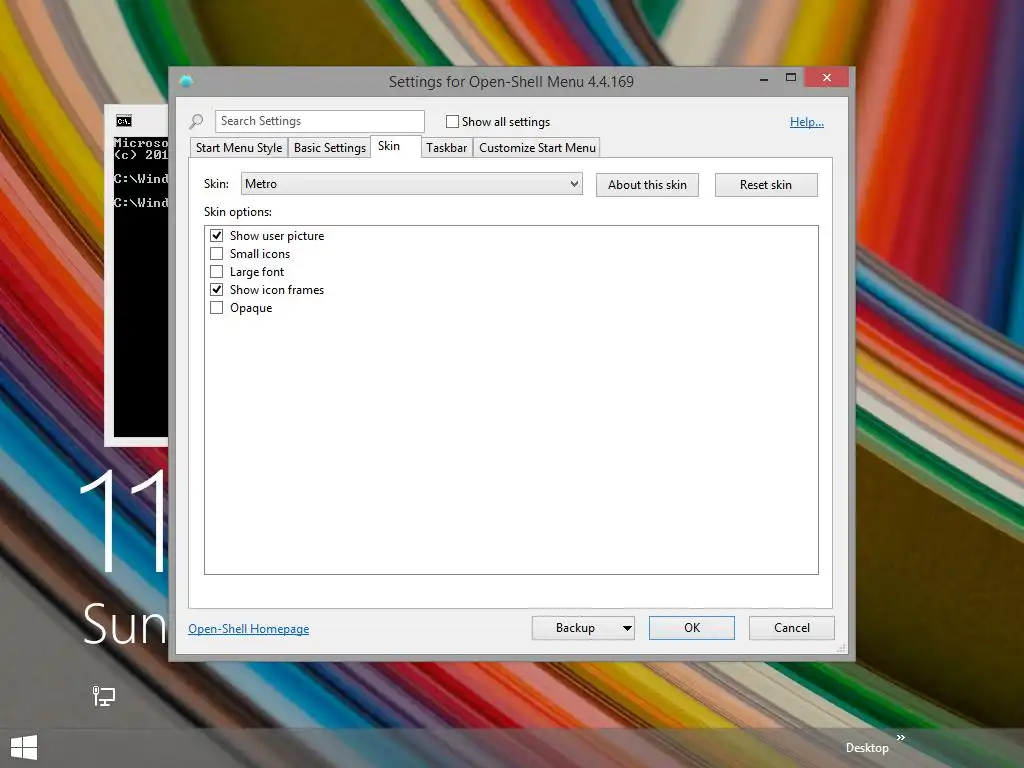Viewport: 1024px width, 768px height.
Task: Click the 'Skin options:' label text
Action: (x=238, y=212)
